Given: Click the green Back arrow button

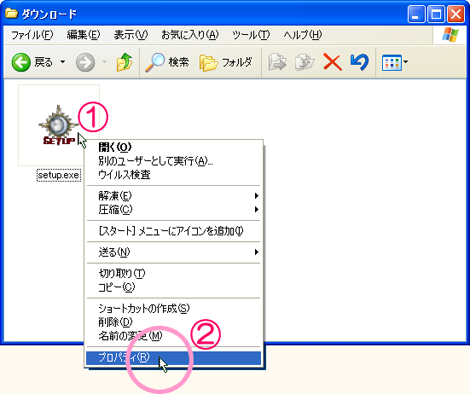Looking at the screenshot, I should 21,62.
